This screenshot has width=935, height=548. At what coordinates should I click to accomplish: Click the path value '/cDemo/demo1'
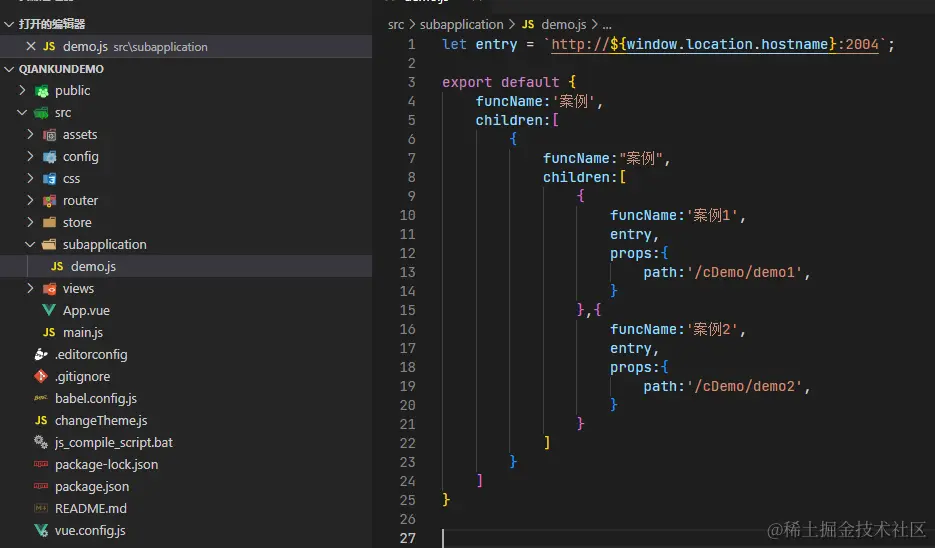(x=744, y=272)
